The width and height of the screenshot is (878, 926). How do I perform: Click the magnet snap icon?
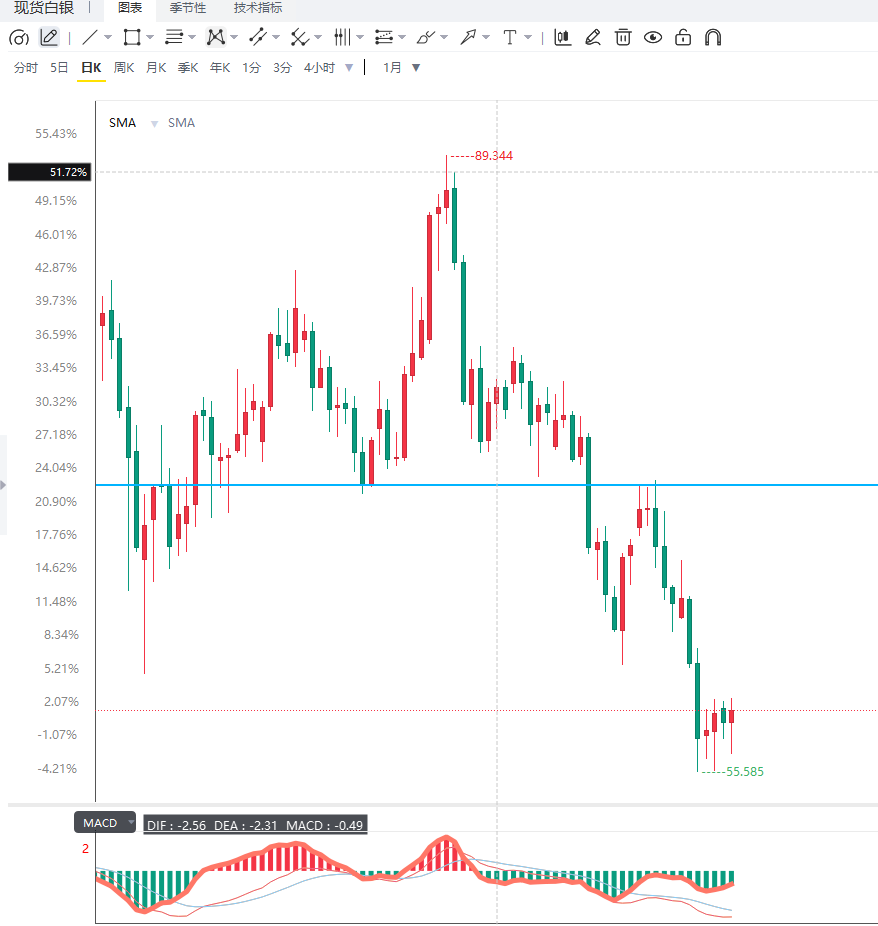pyautogui.click(x=713, y=38)
